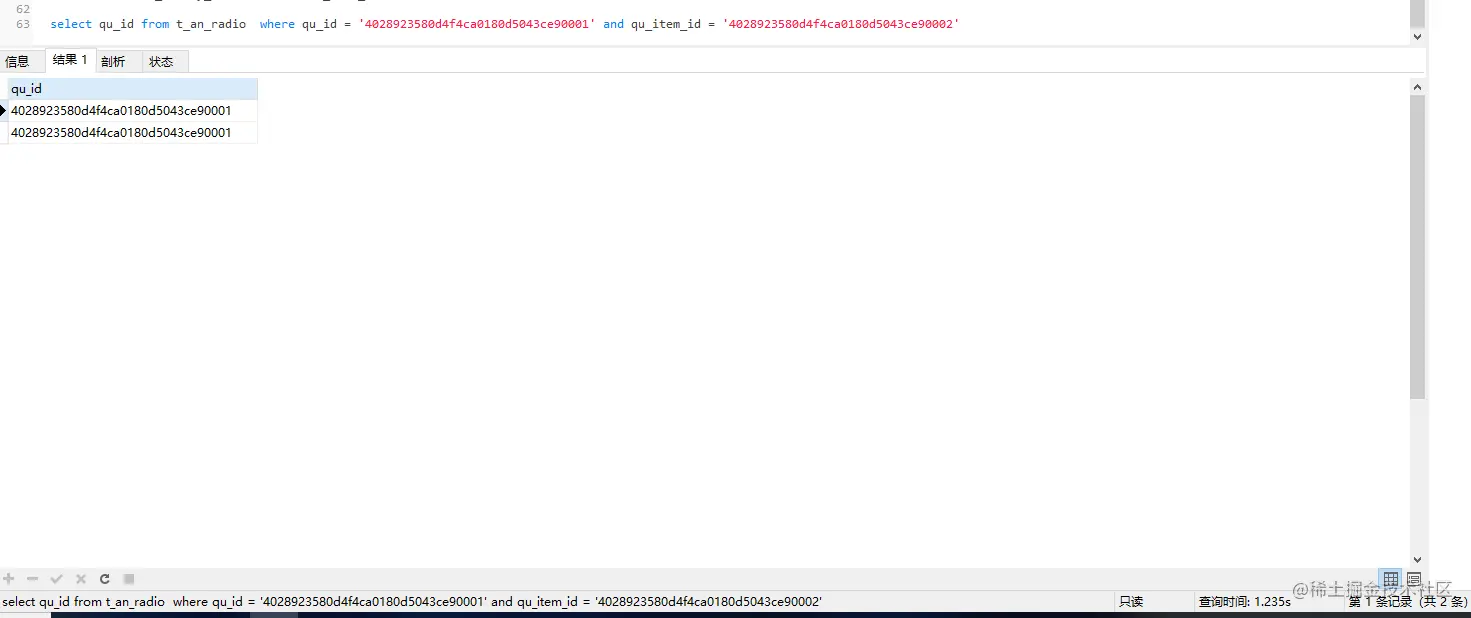
Task: Click the stop square icon
Action: pyautogui.click(x=128, y=579)
